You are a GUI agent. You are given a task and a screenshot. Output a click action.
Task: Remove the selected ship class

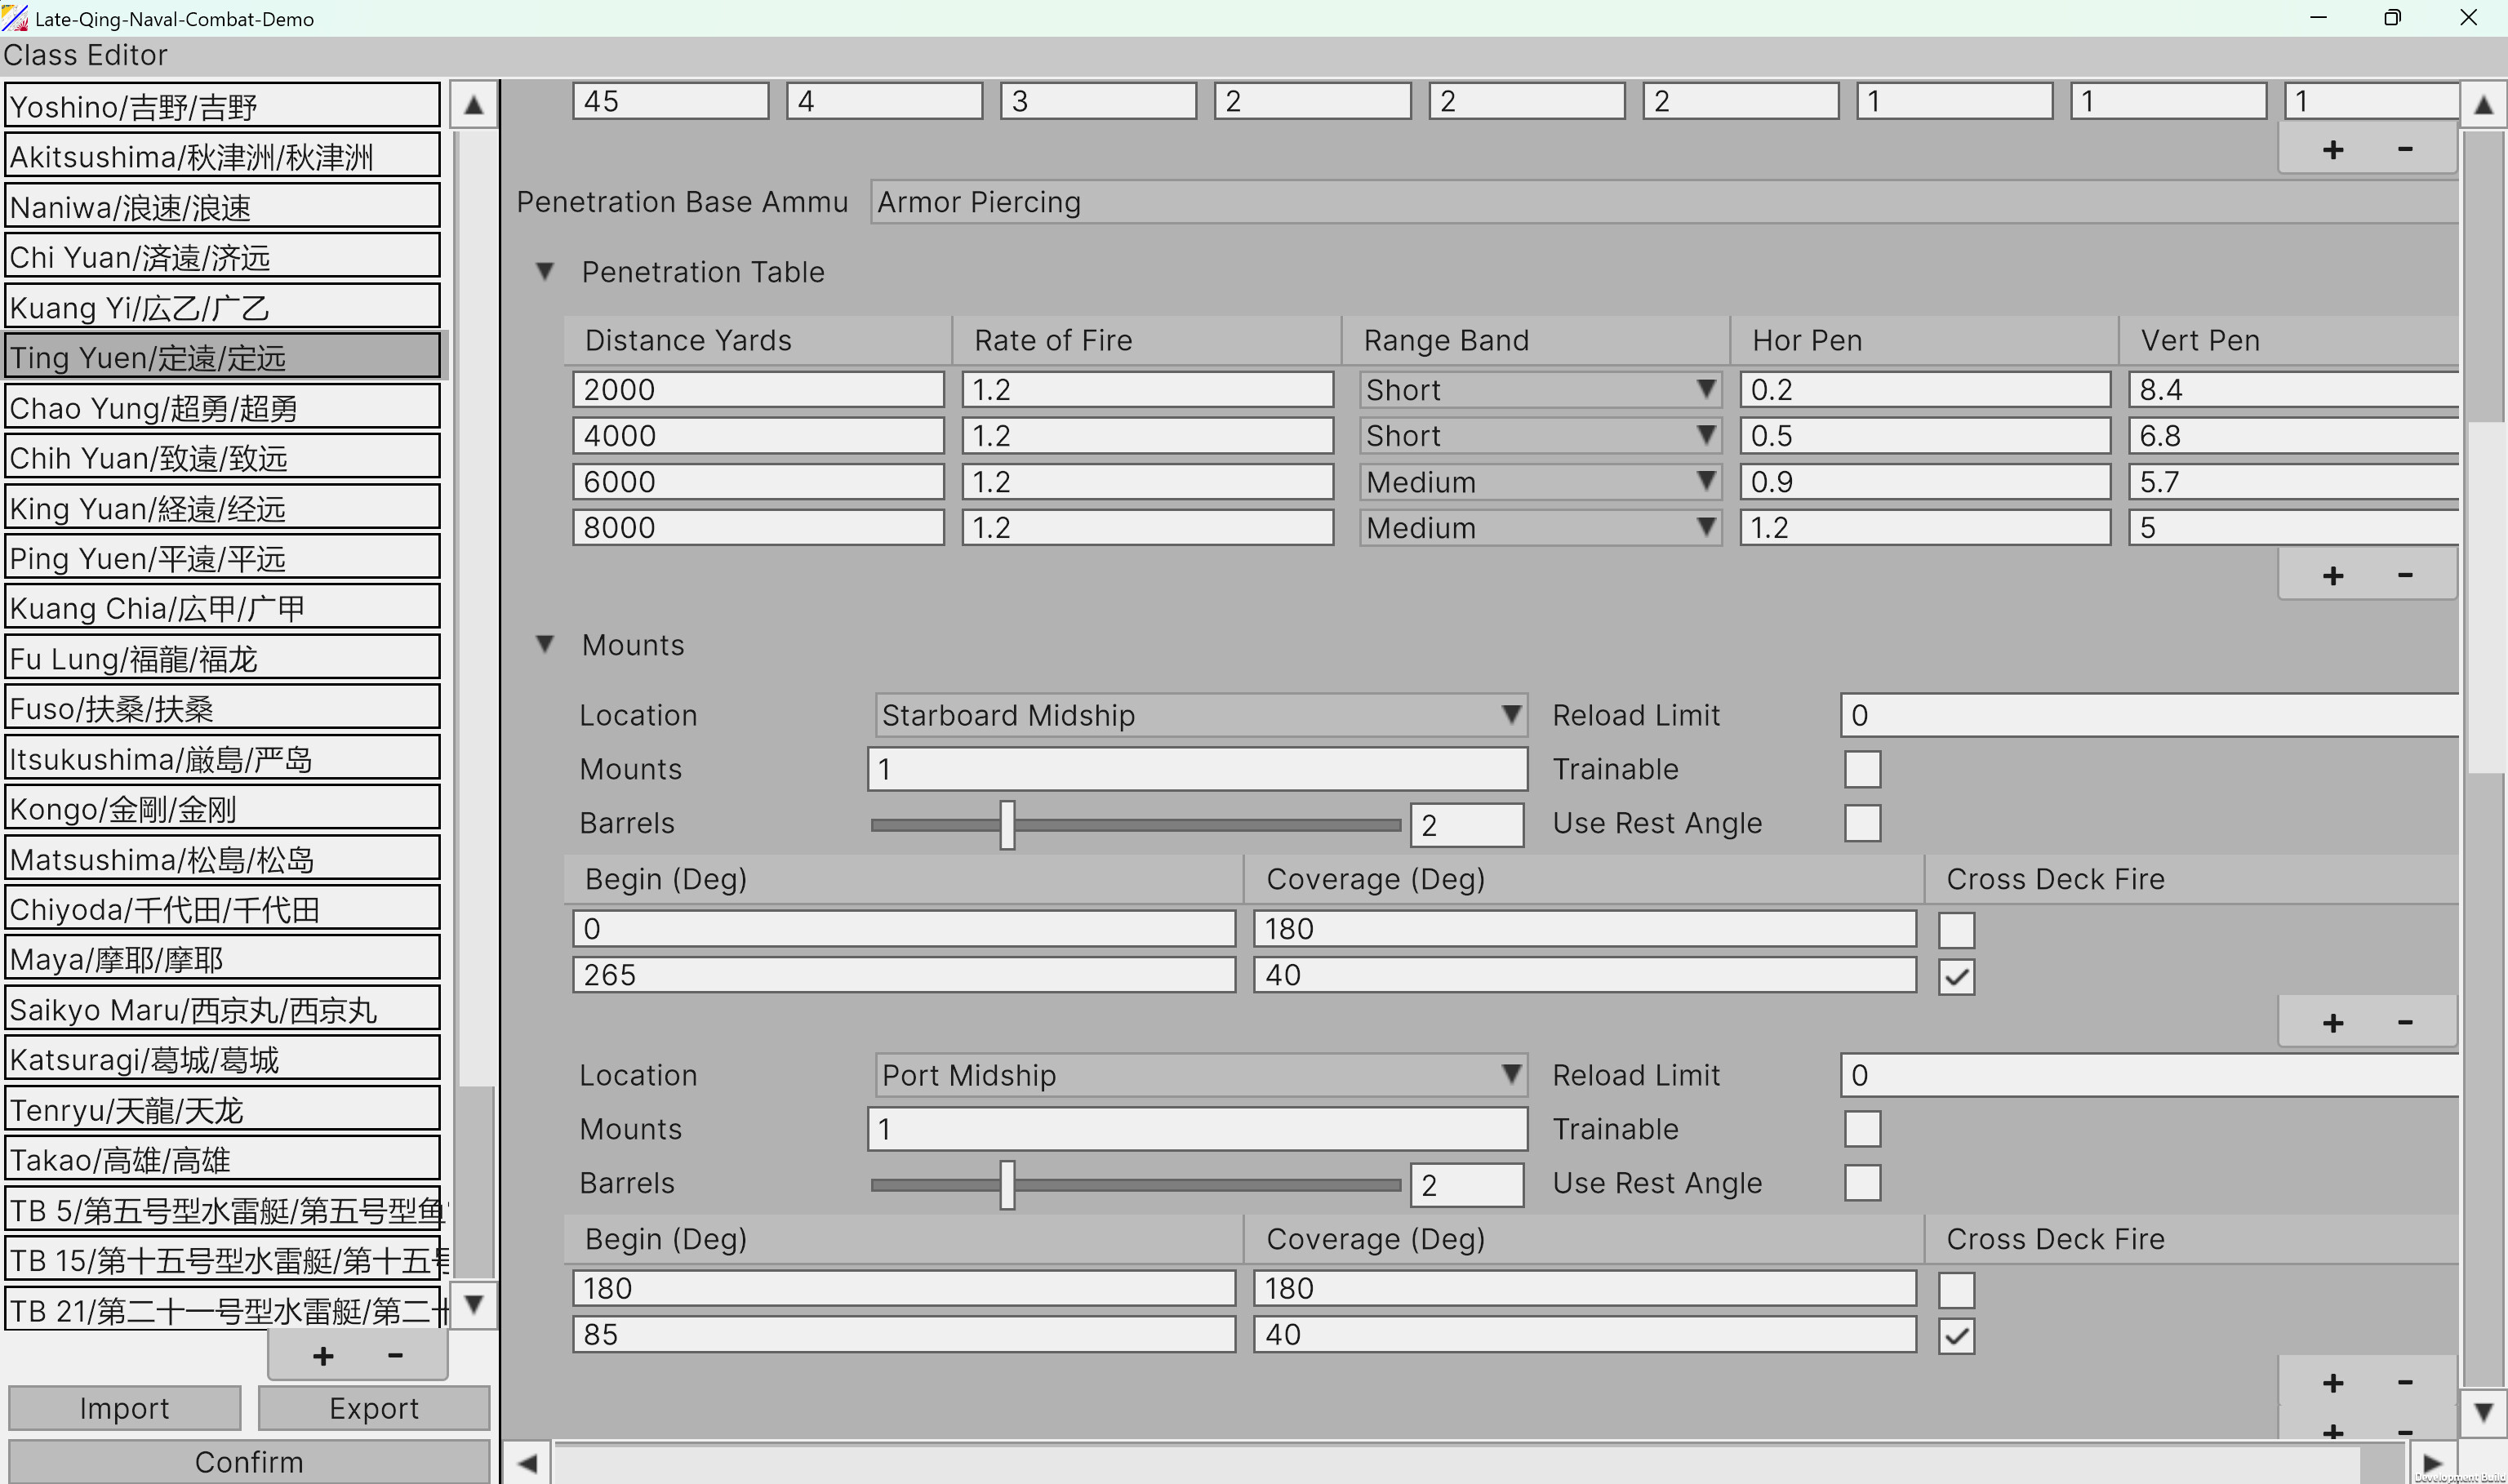pos(394,1355)
